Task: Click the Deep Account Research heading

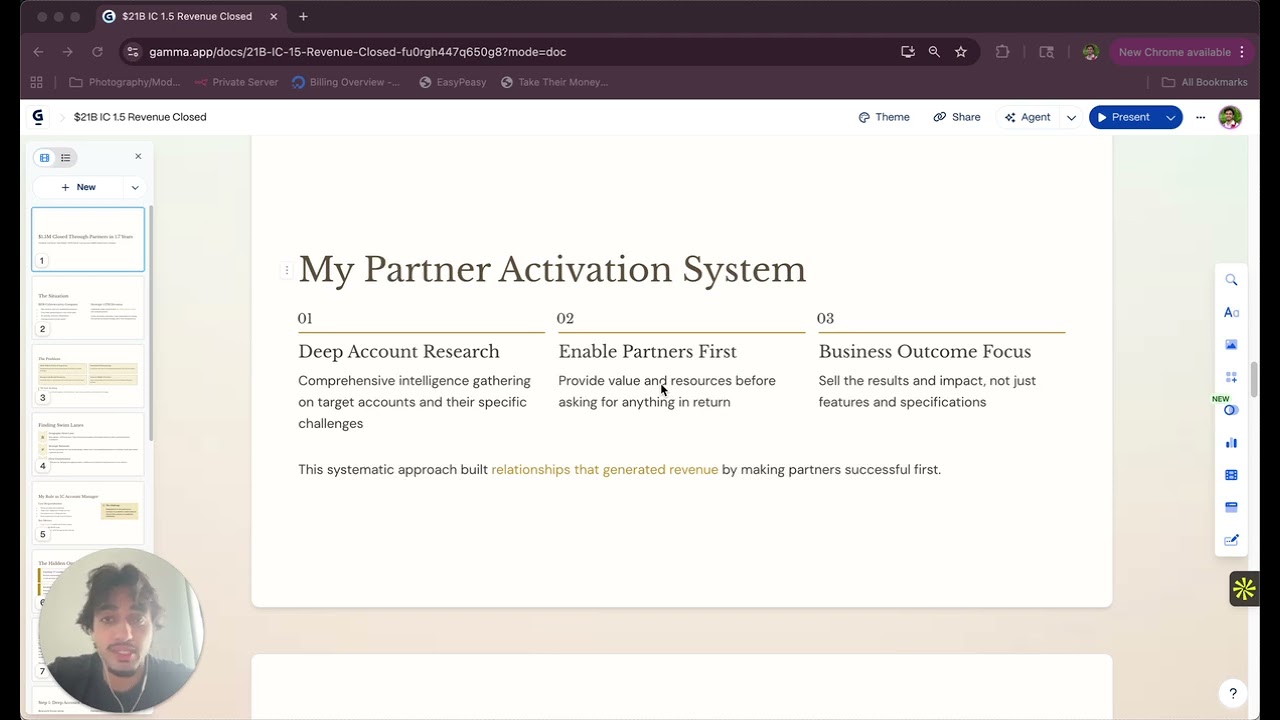Action: point(399,352)
